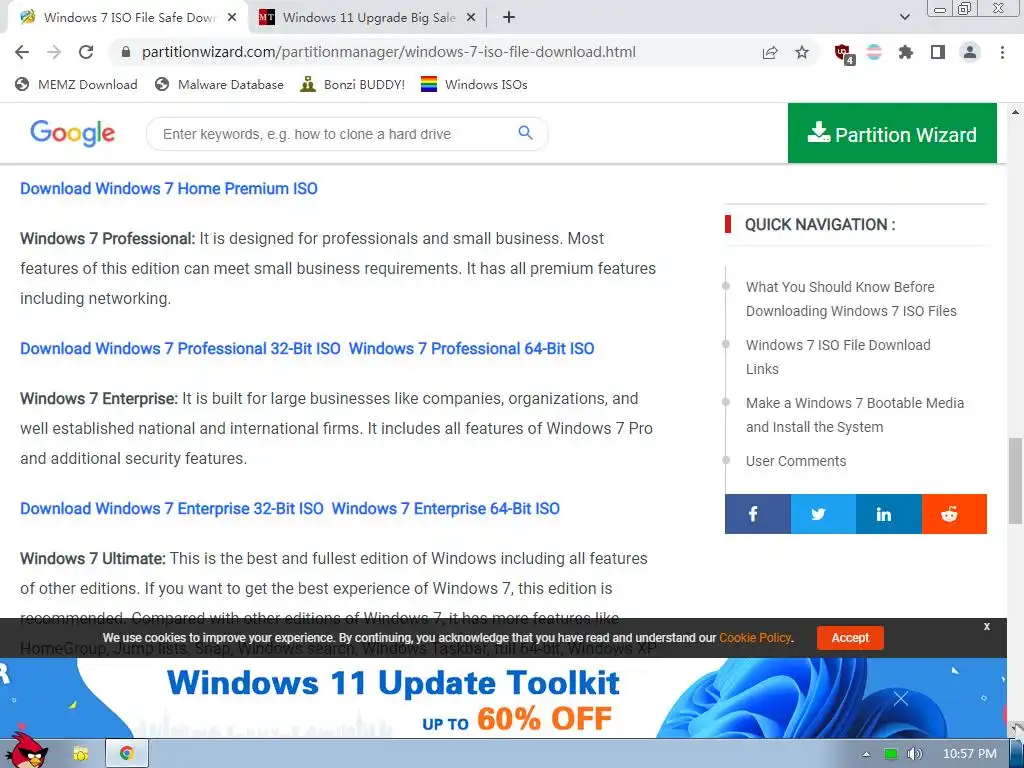Share this page via share icon
This screenshot has width=1024, height=768.
click(770, 52)
